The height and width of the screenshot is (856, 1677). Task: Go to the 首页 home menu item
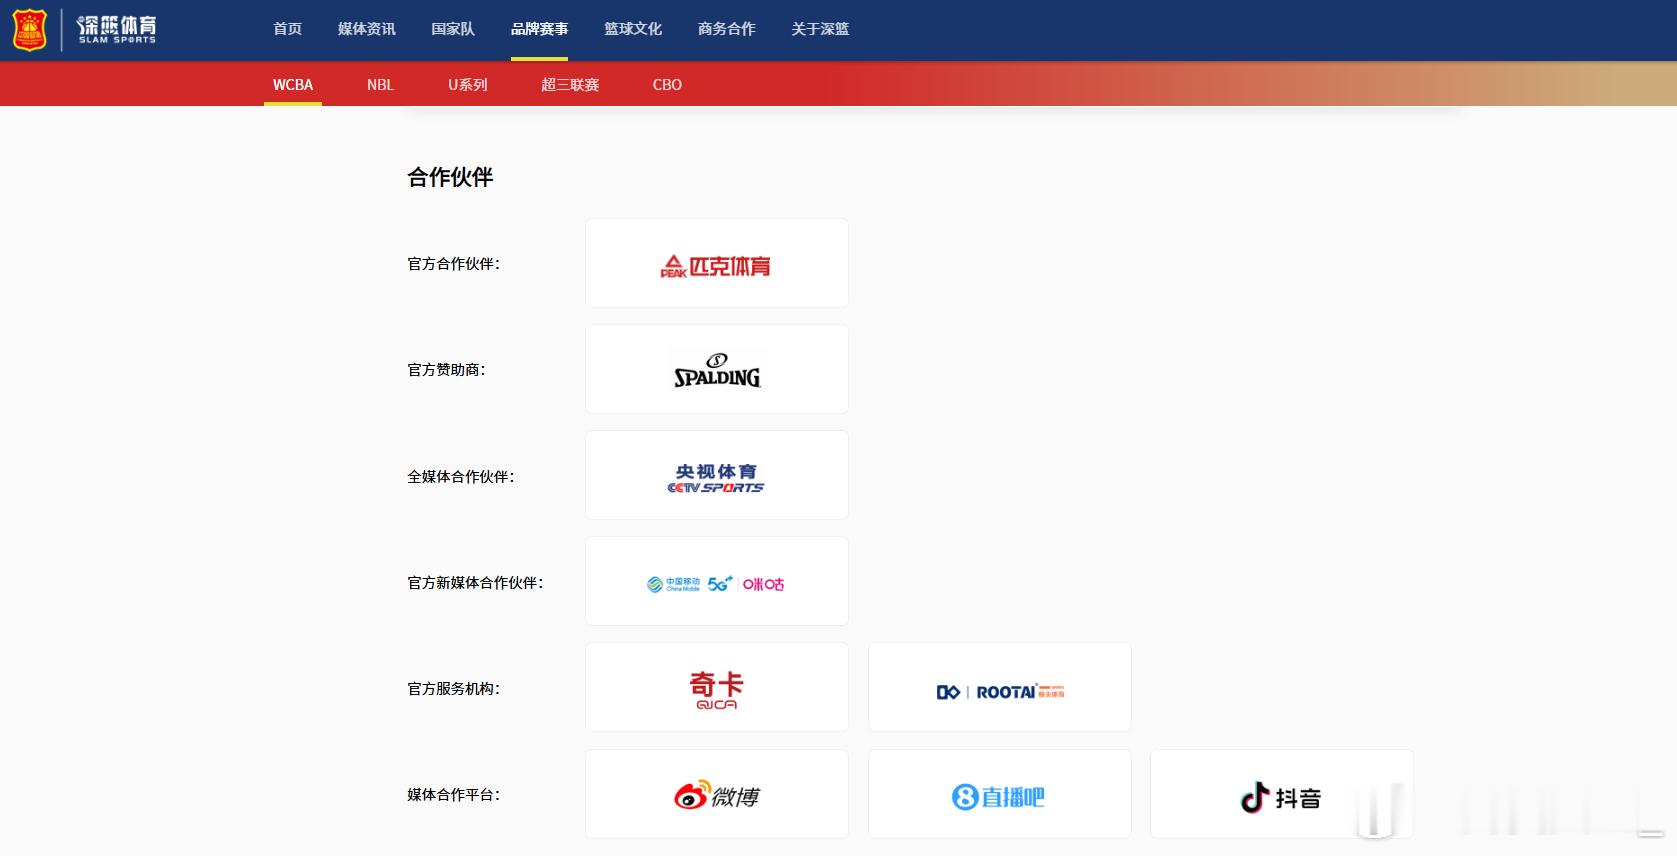[x=288, y=29]
